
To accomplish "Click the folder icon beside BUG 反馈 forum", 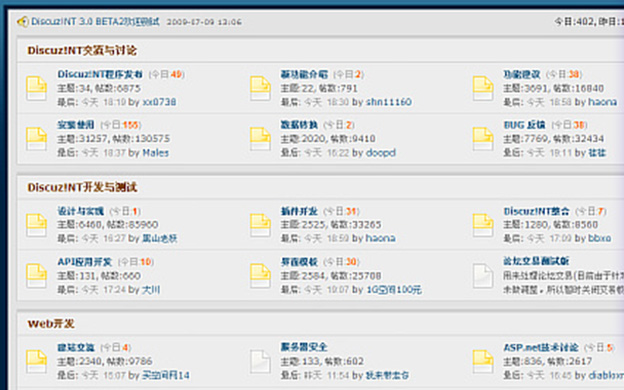I will click(x=483, y=139).
